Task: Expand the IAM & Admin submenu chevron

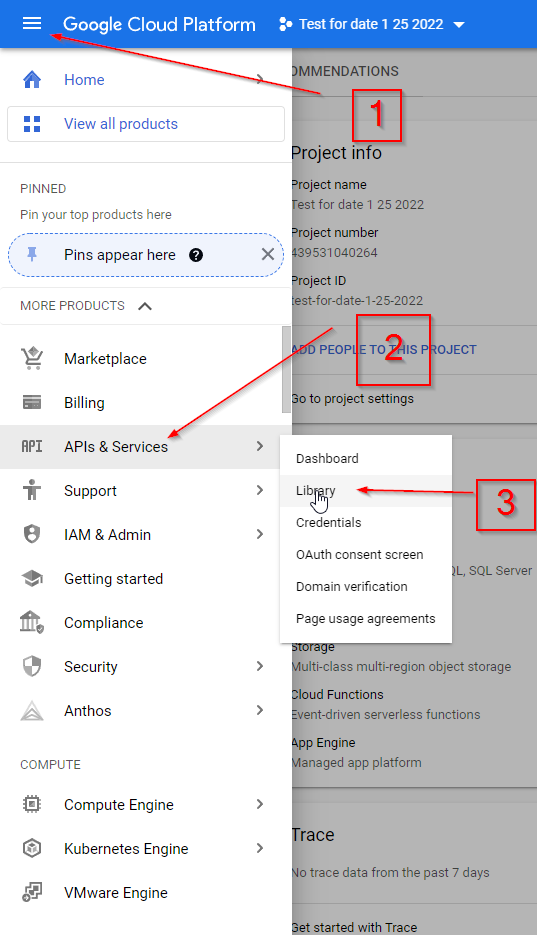Action: (x=260, y=534)
